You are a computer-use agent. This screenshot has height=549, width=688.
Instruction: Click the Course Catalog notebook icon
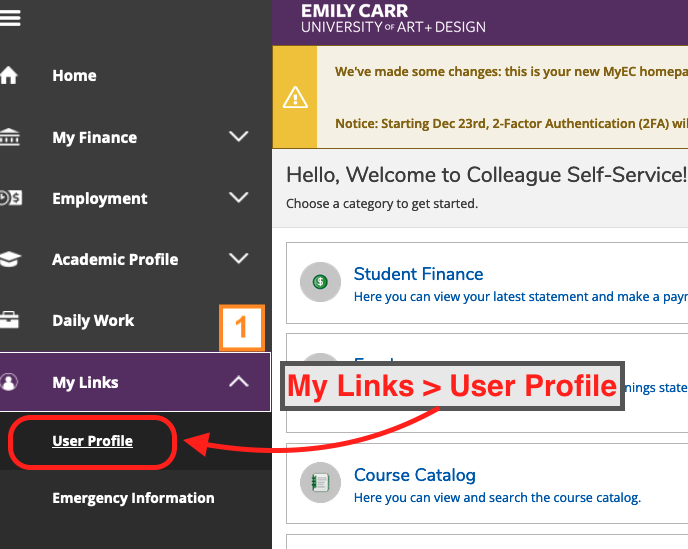320,482
